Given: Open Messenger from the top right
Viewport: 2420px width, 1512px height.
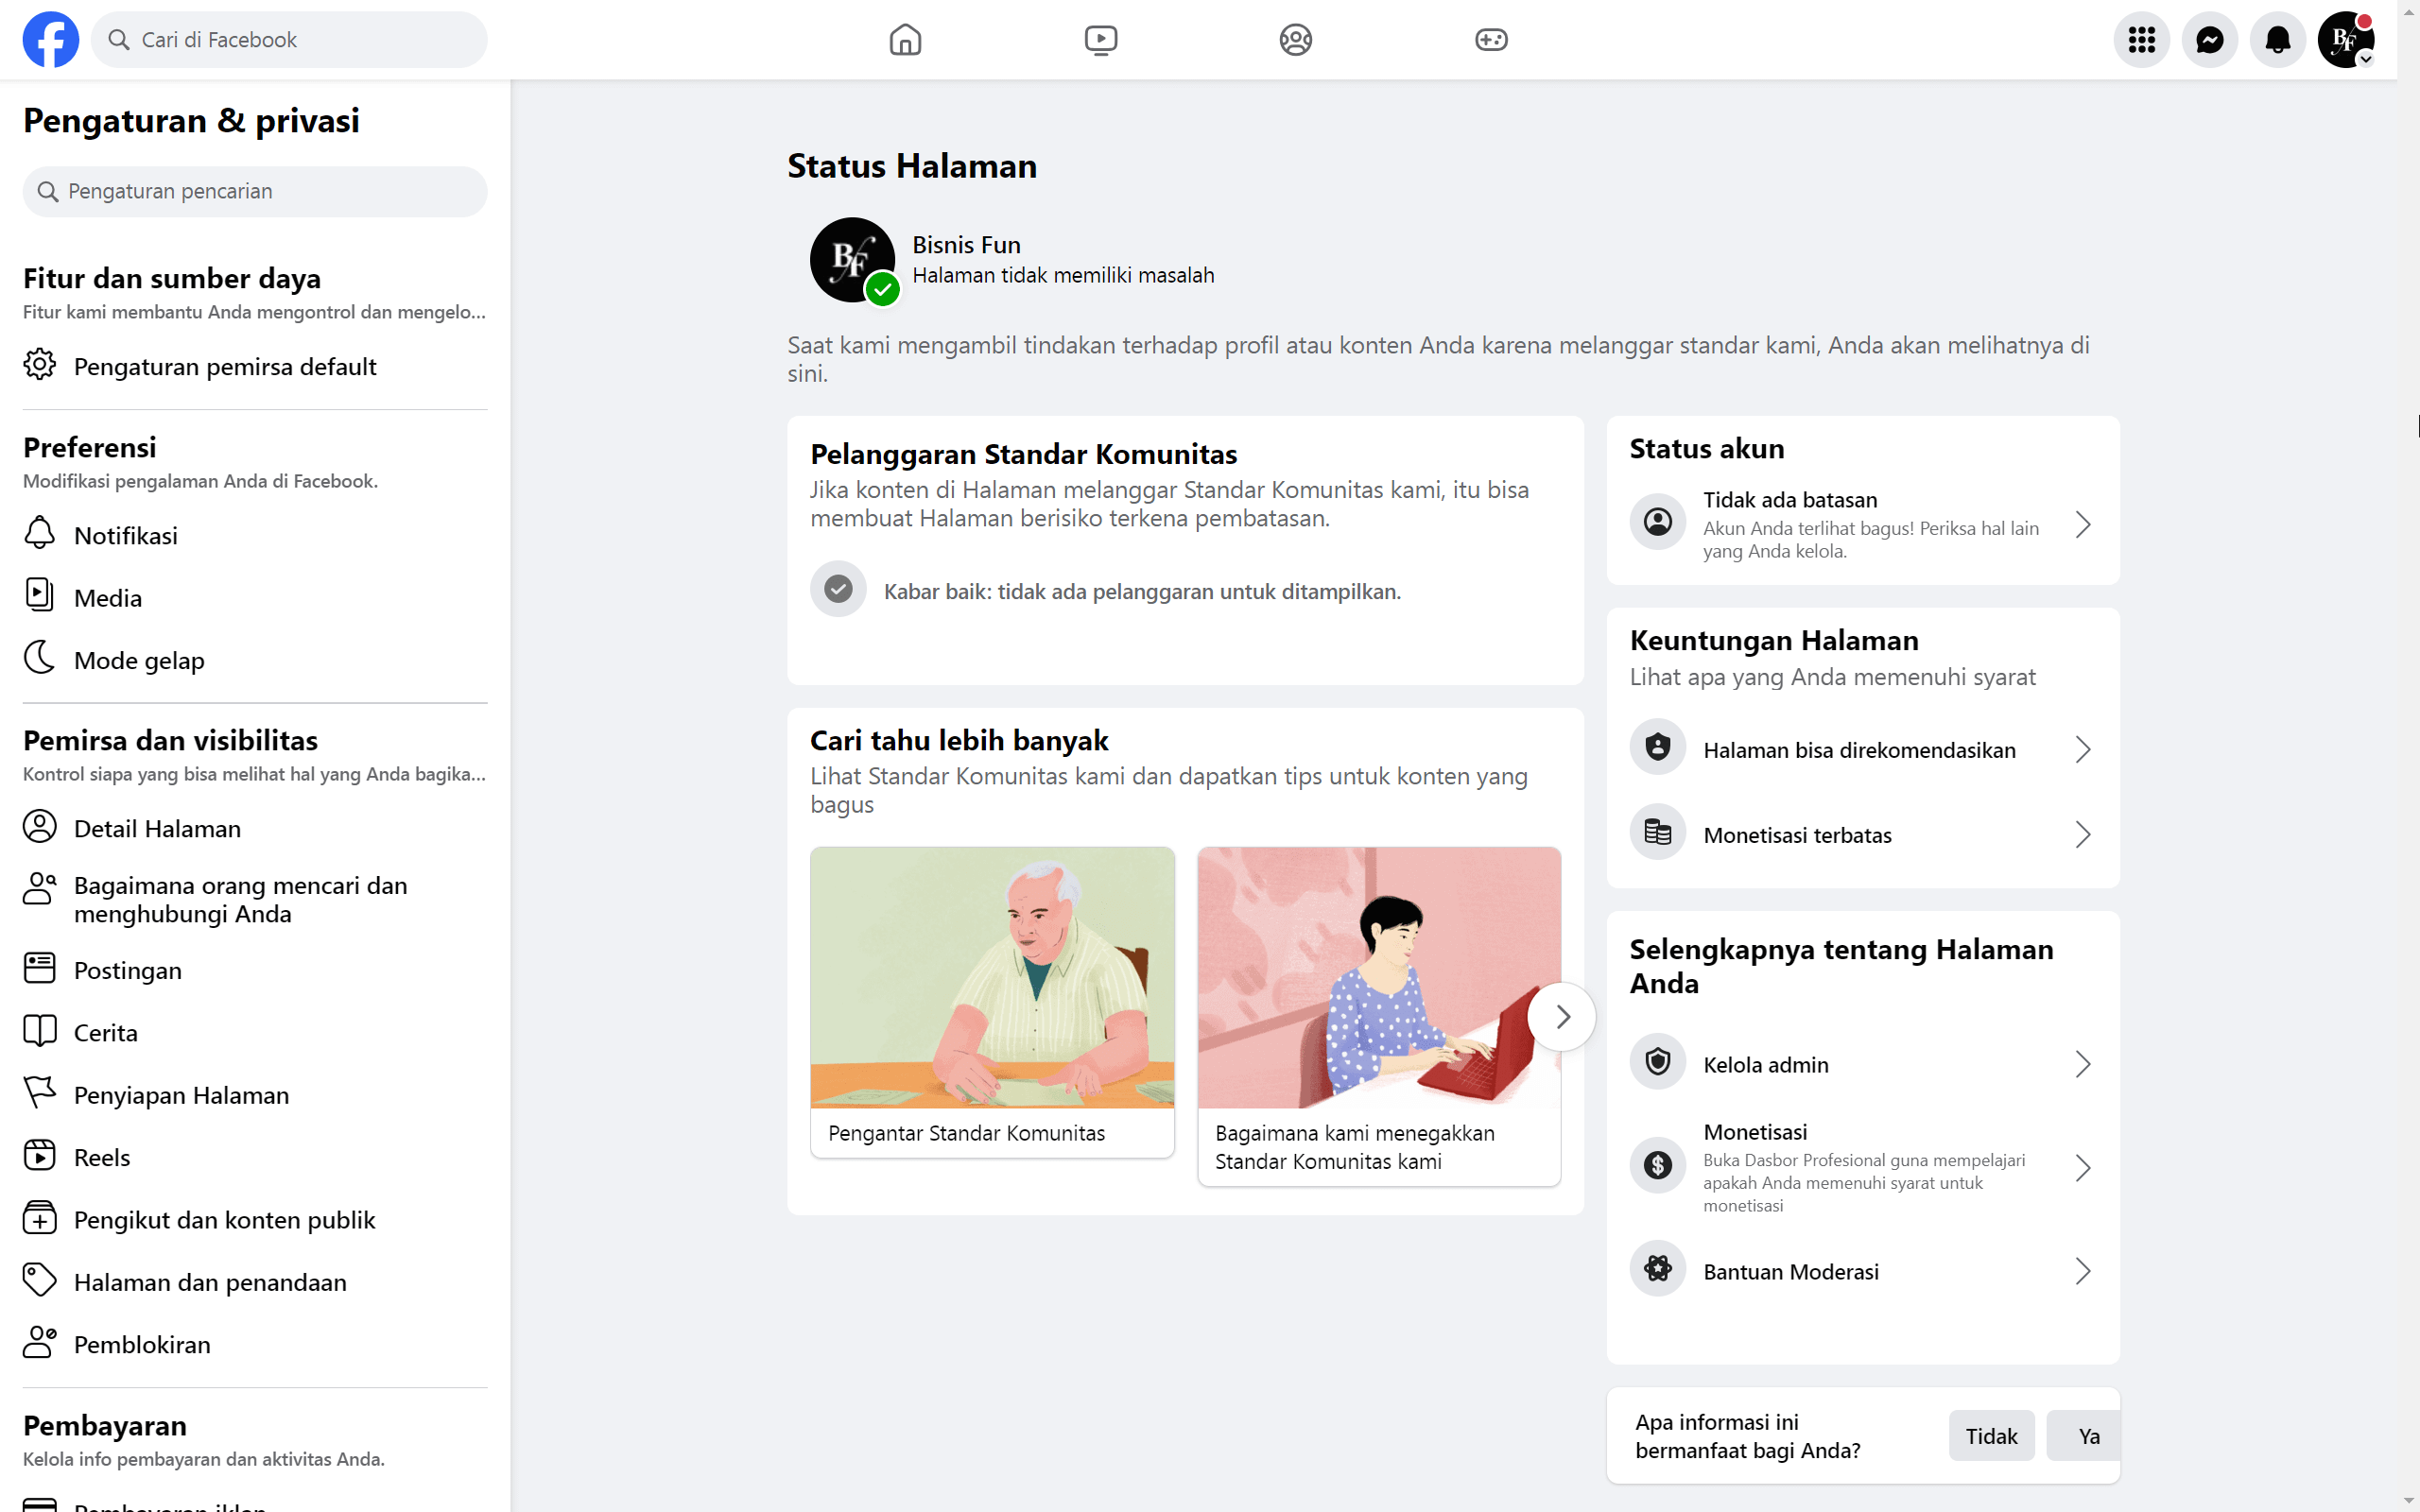Looking at the screenshot, I should tap(2210, 39).
